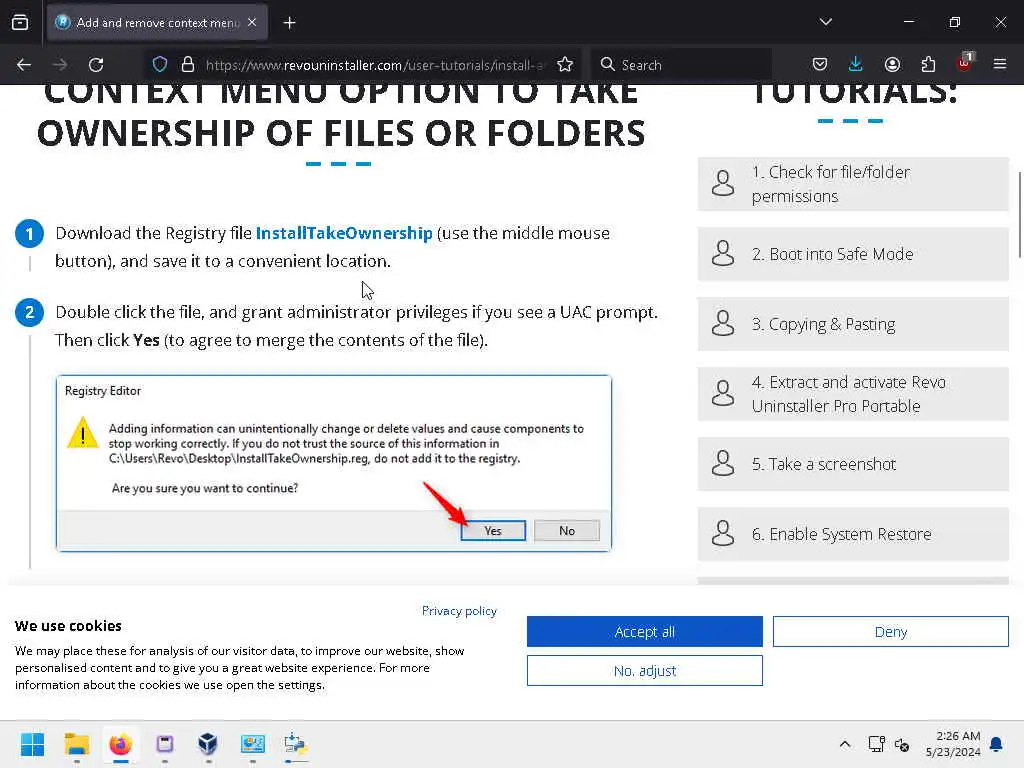Screen dimensions: 1024x768
Task: Open tutorial 3. Copying & Pasting
Action: pyautogui.click(x=853, y=324)
